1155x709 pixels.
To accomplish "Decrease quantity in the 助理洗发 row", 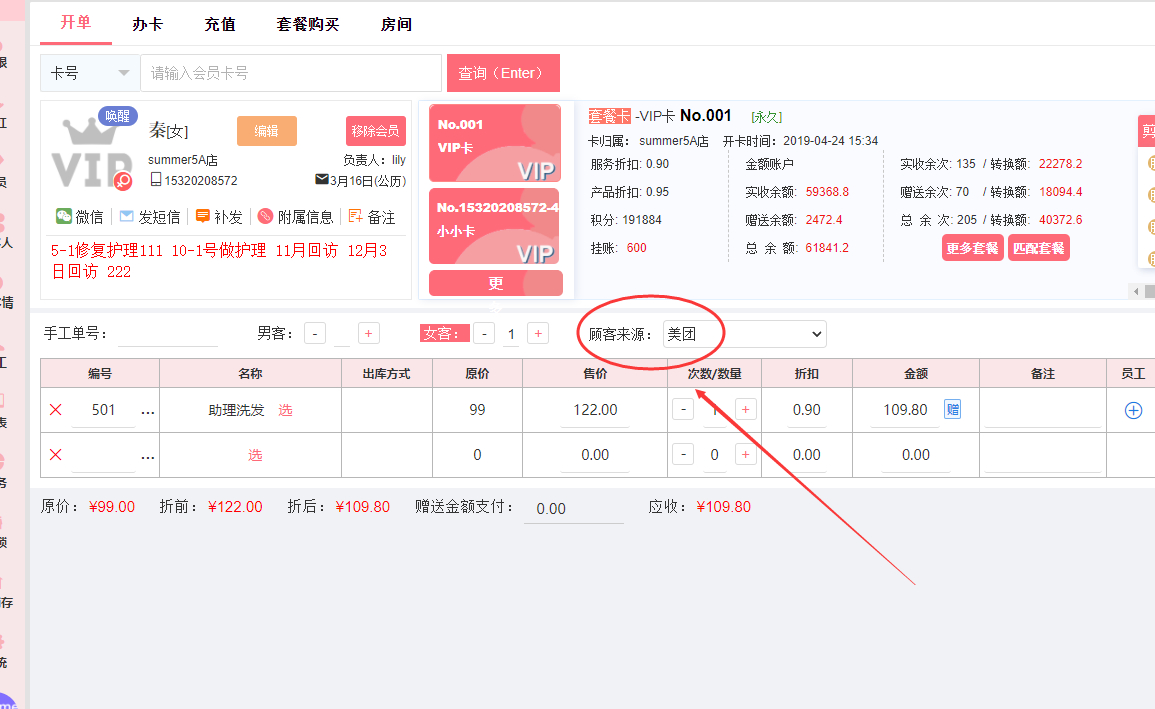I will point(684,409).
